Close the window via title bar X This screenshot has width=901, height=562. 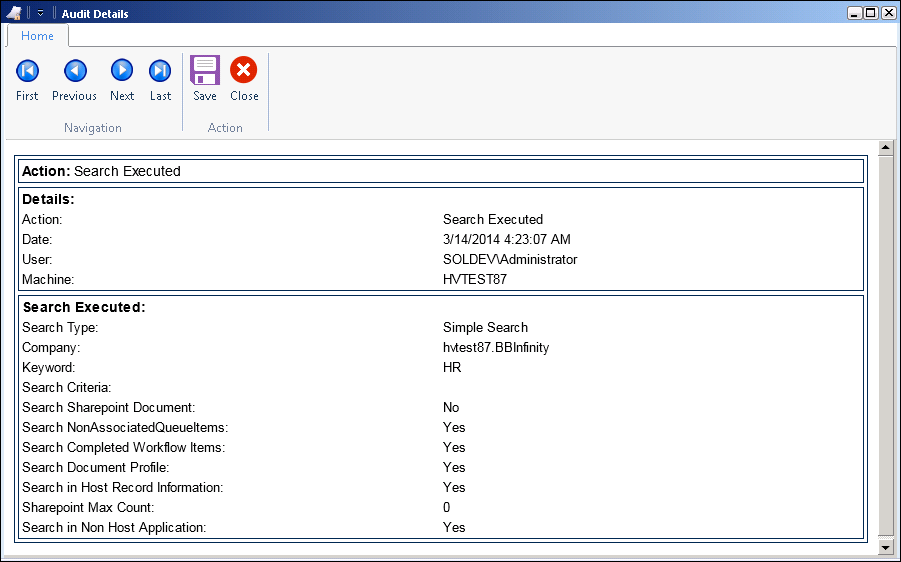[x=888, y=13]
